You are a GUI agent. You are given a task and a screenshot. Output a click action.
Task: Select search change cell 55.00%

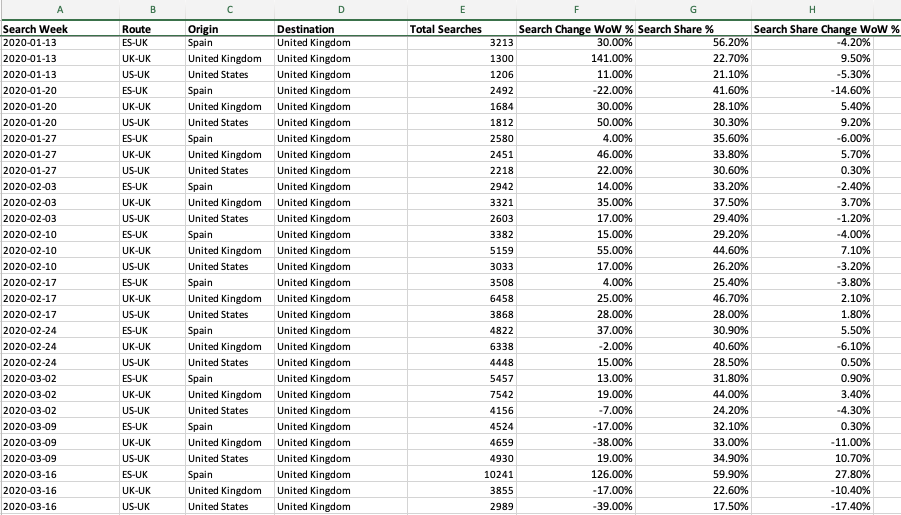pos(576,250)
